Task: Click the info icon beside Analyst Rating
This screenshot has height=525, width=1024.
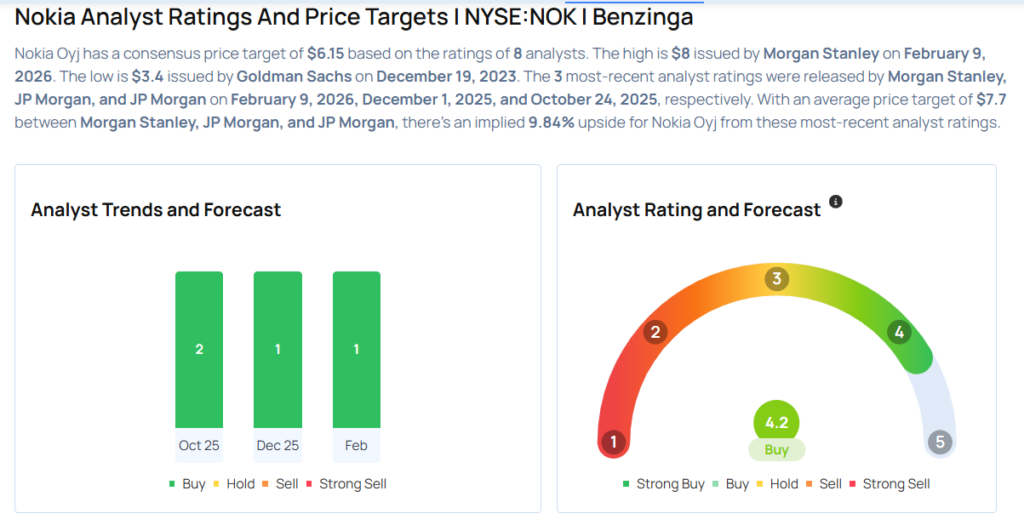Action: (836, 202)
